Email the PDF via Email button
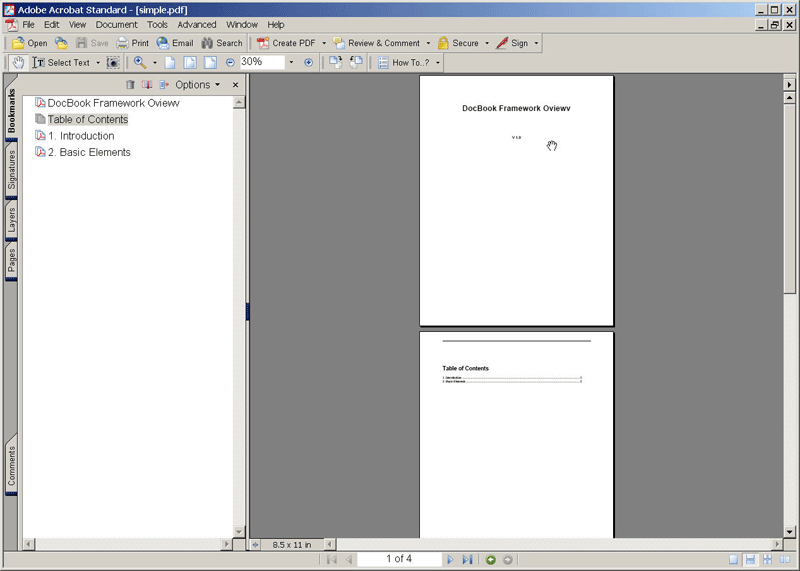The height and width of the screenshot is (571, 800). [175, 43]
